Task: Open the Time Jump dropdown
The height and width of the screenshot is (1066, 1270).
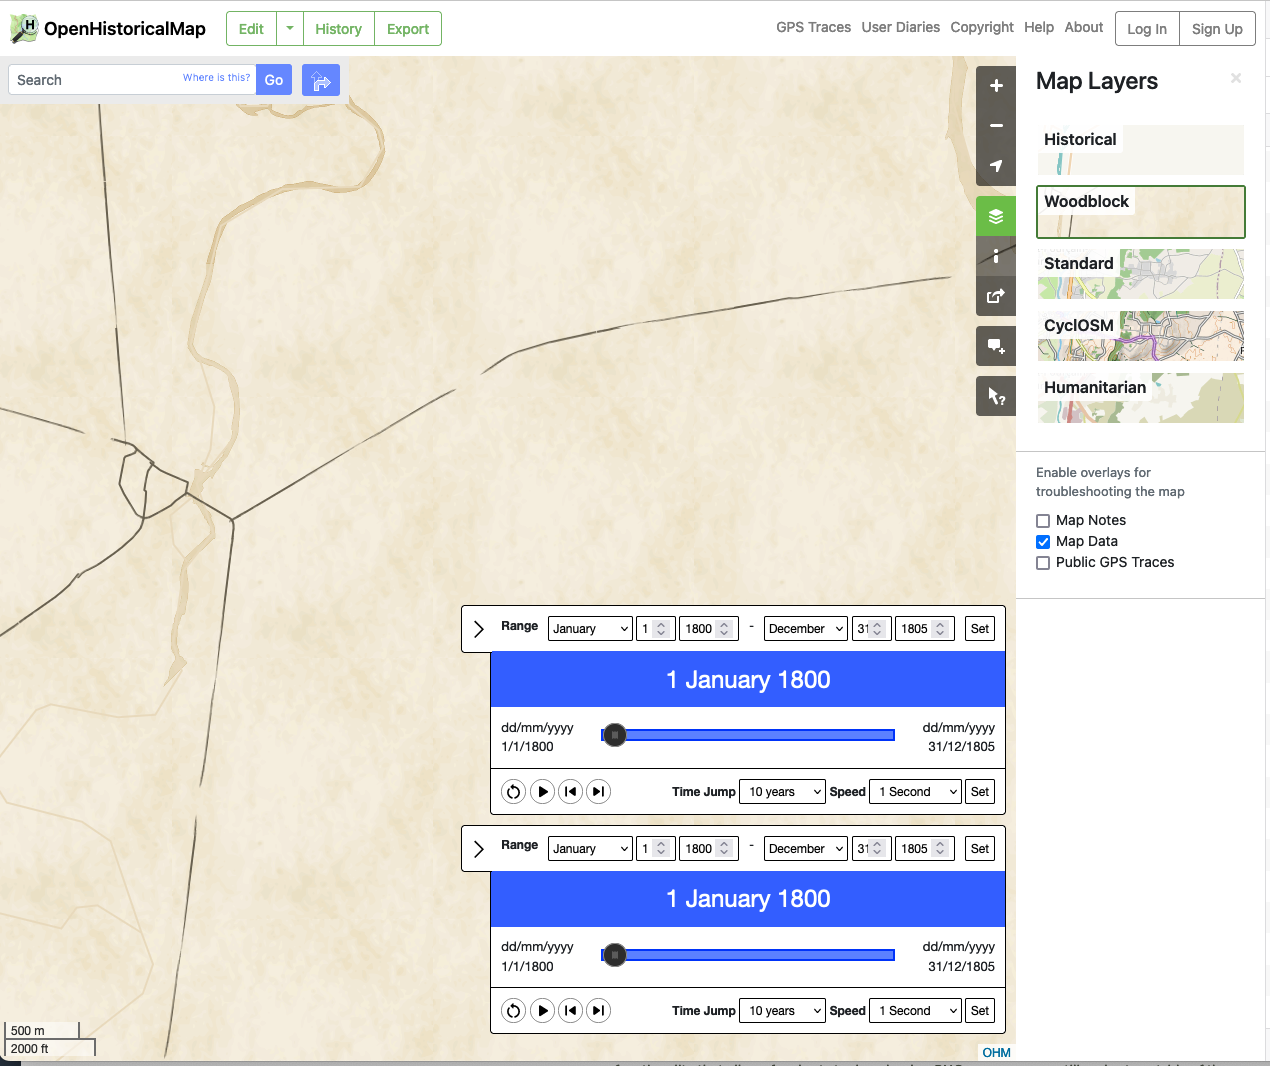Action: (x=782, y=791)
